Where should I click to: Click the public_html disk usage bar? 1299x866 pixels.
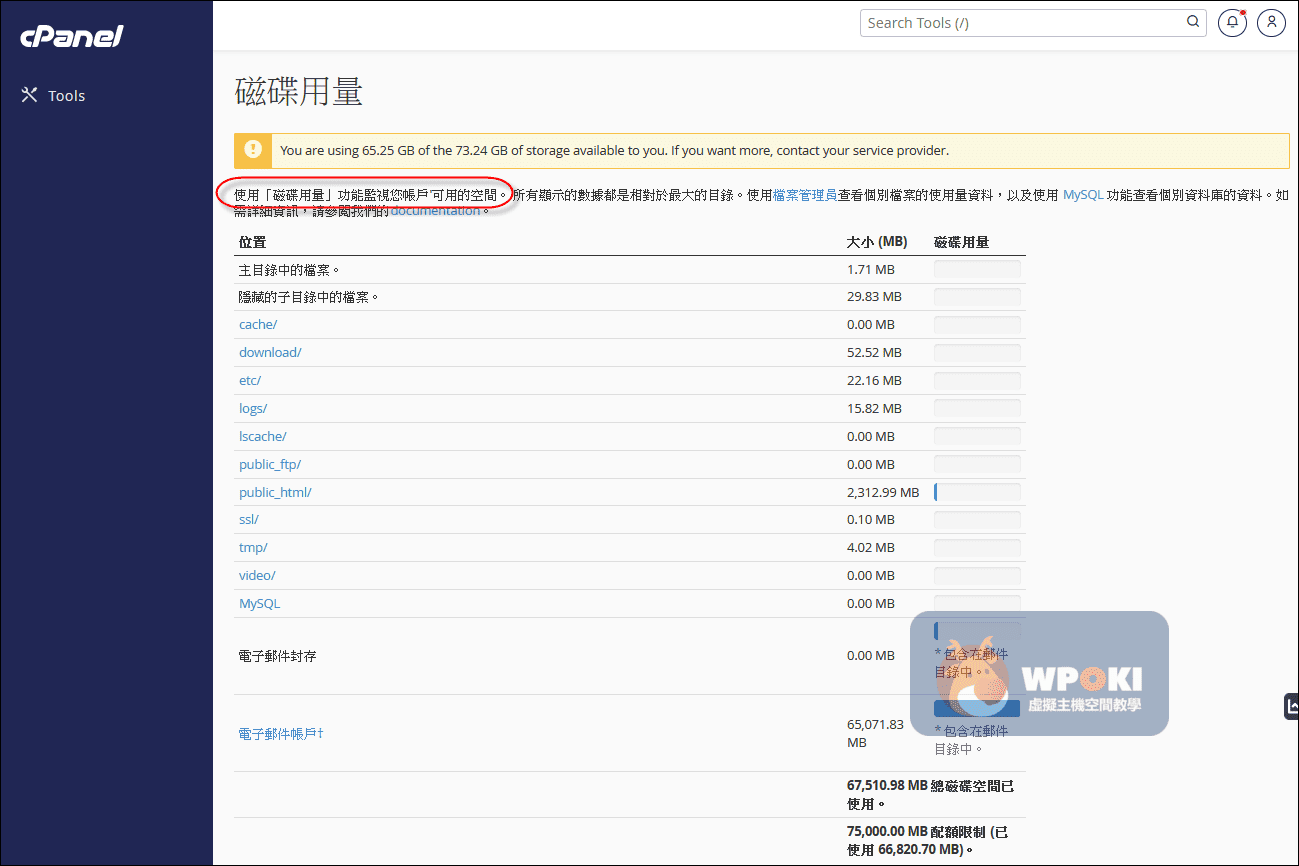pyautogui.click(x=976, y=492)
